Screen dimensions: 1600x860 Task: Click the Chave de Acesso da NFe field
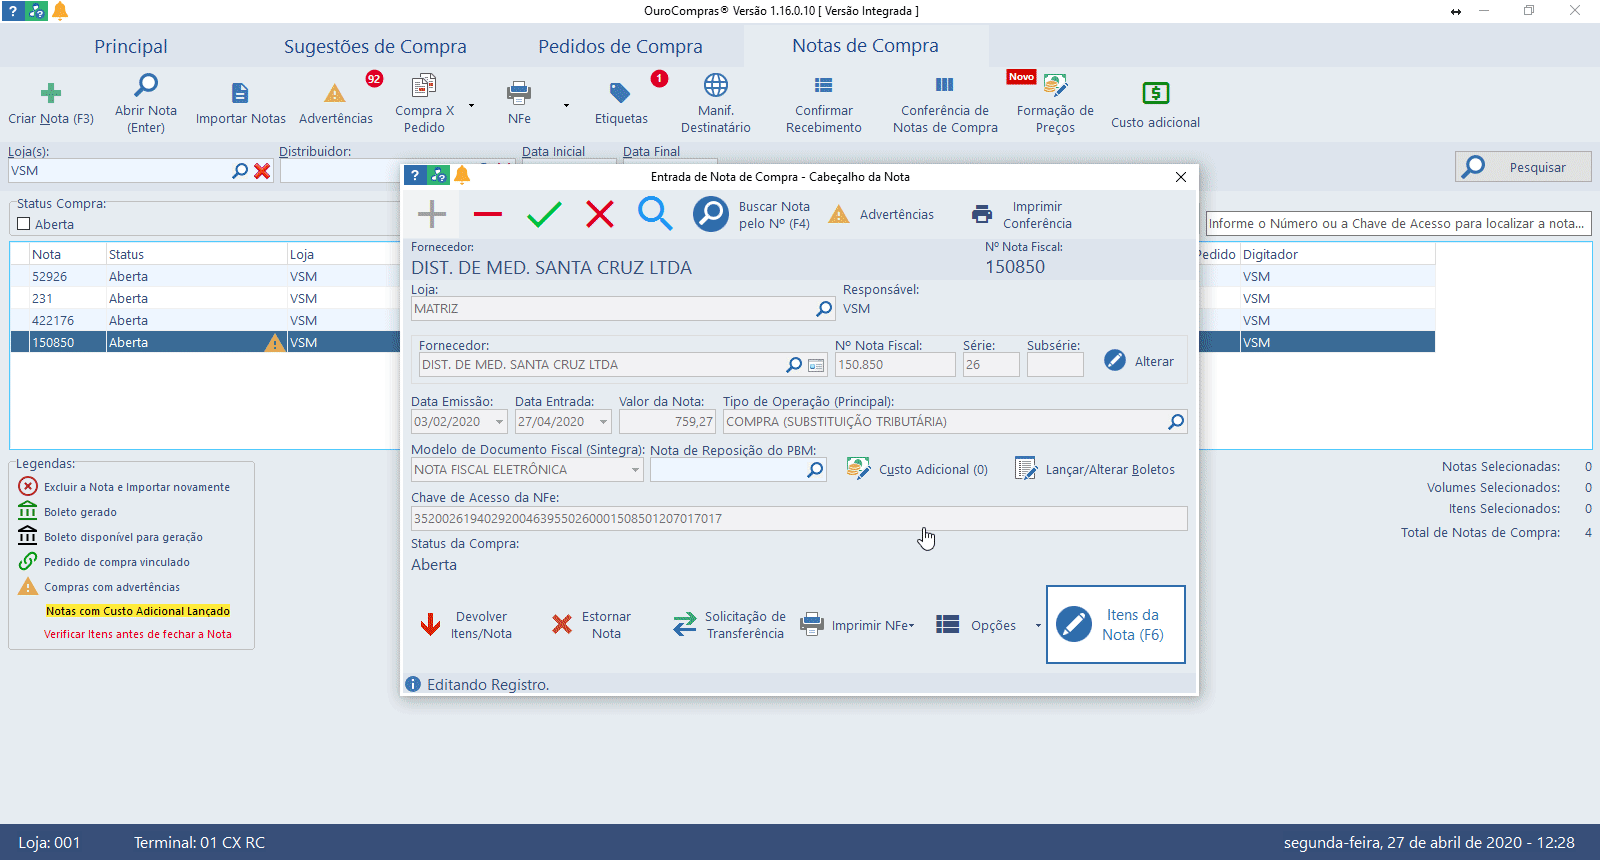[x=799, y=518]
